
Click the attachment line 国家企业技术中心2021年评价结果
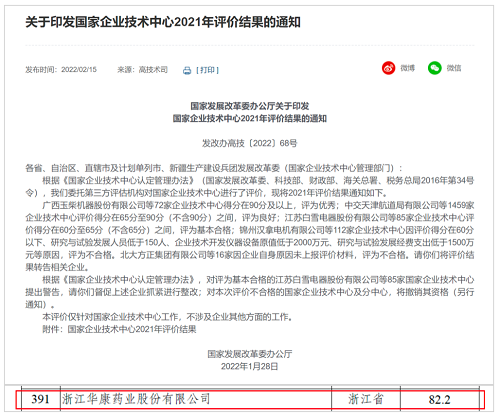coord(132,329)
